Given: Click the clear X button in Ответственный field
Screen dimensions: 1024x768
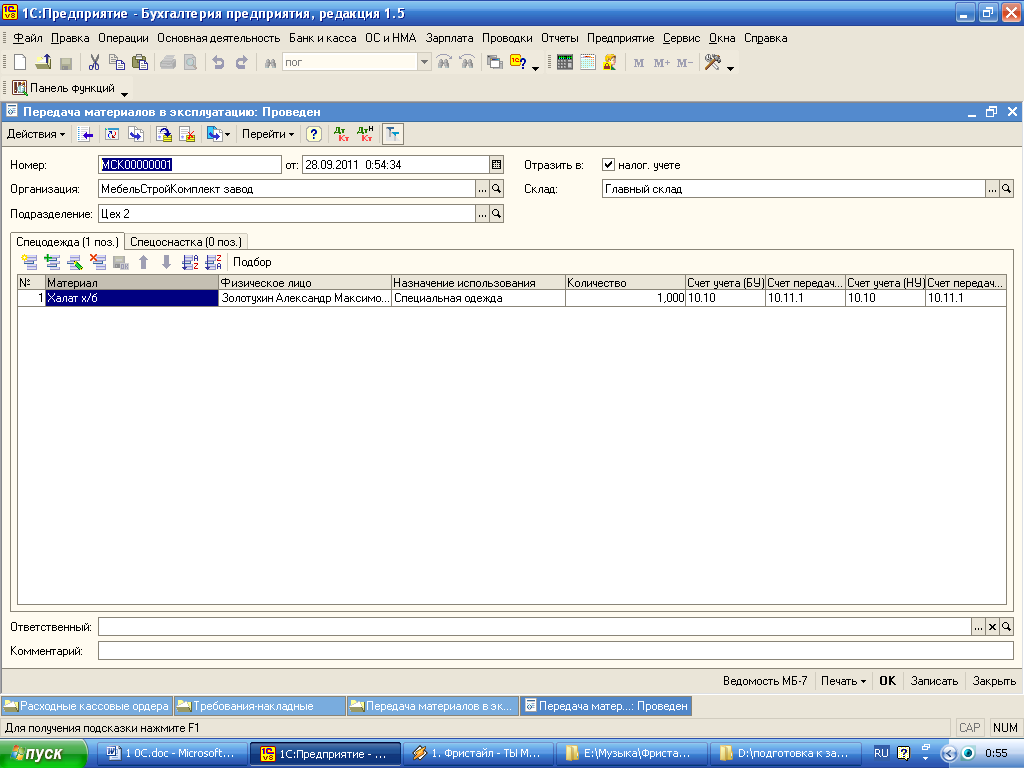Looking at the screenshot, I should [x=992, y=627].
